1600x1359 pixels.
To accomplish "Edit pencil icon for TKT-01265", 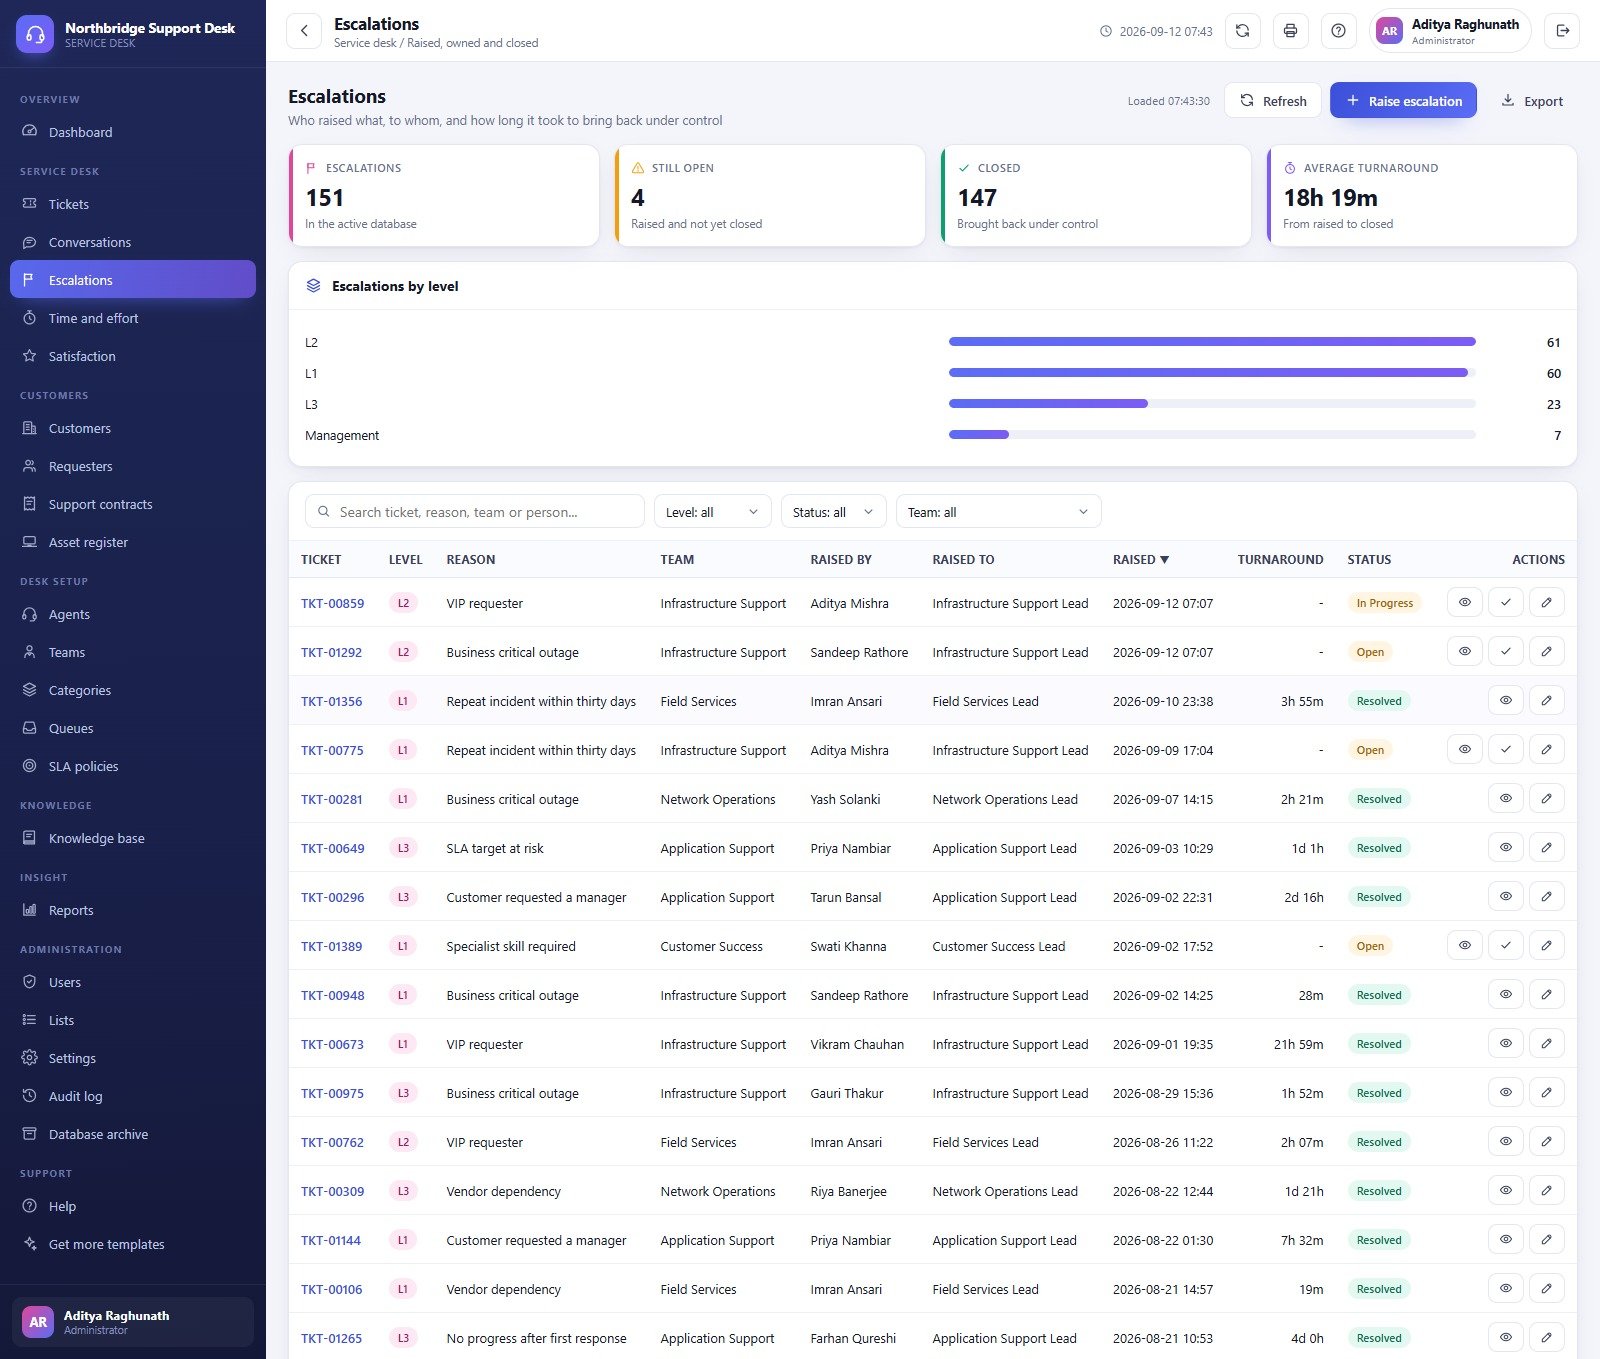I will click(1546, 1338).
